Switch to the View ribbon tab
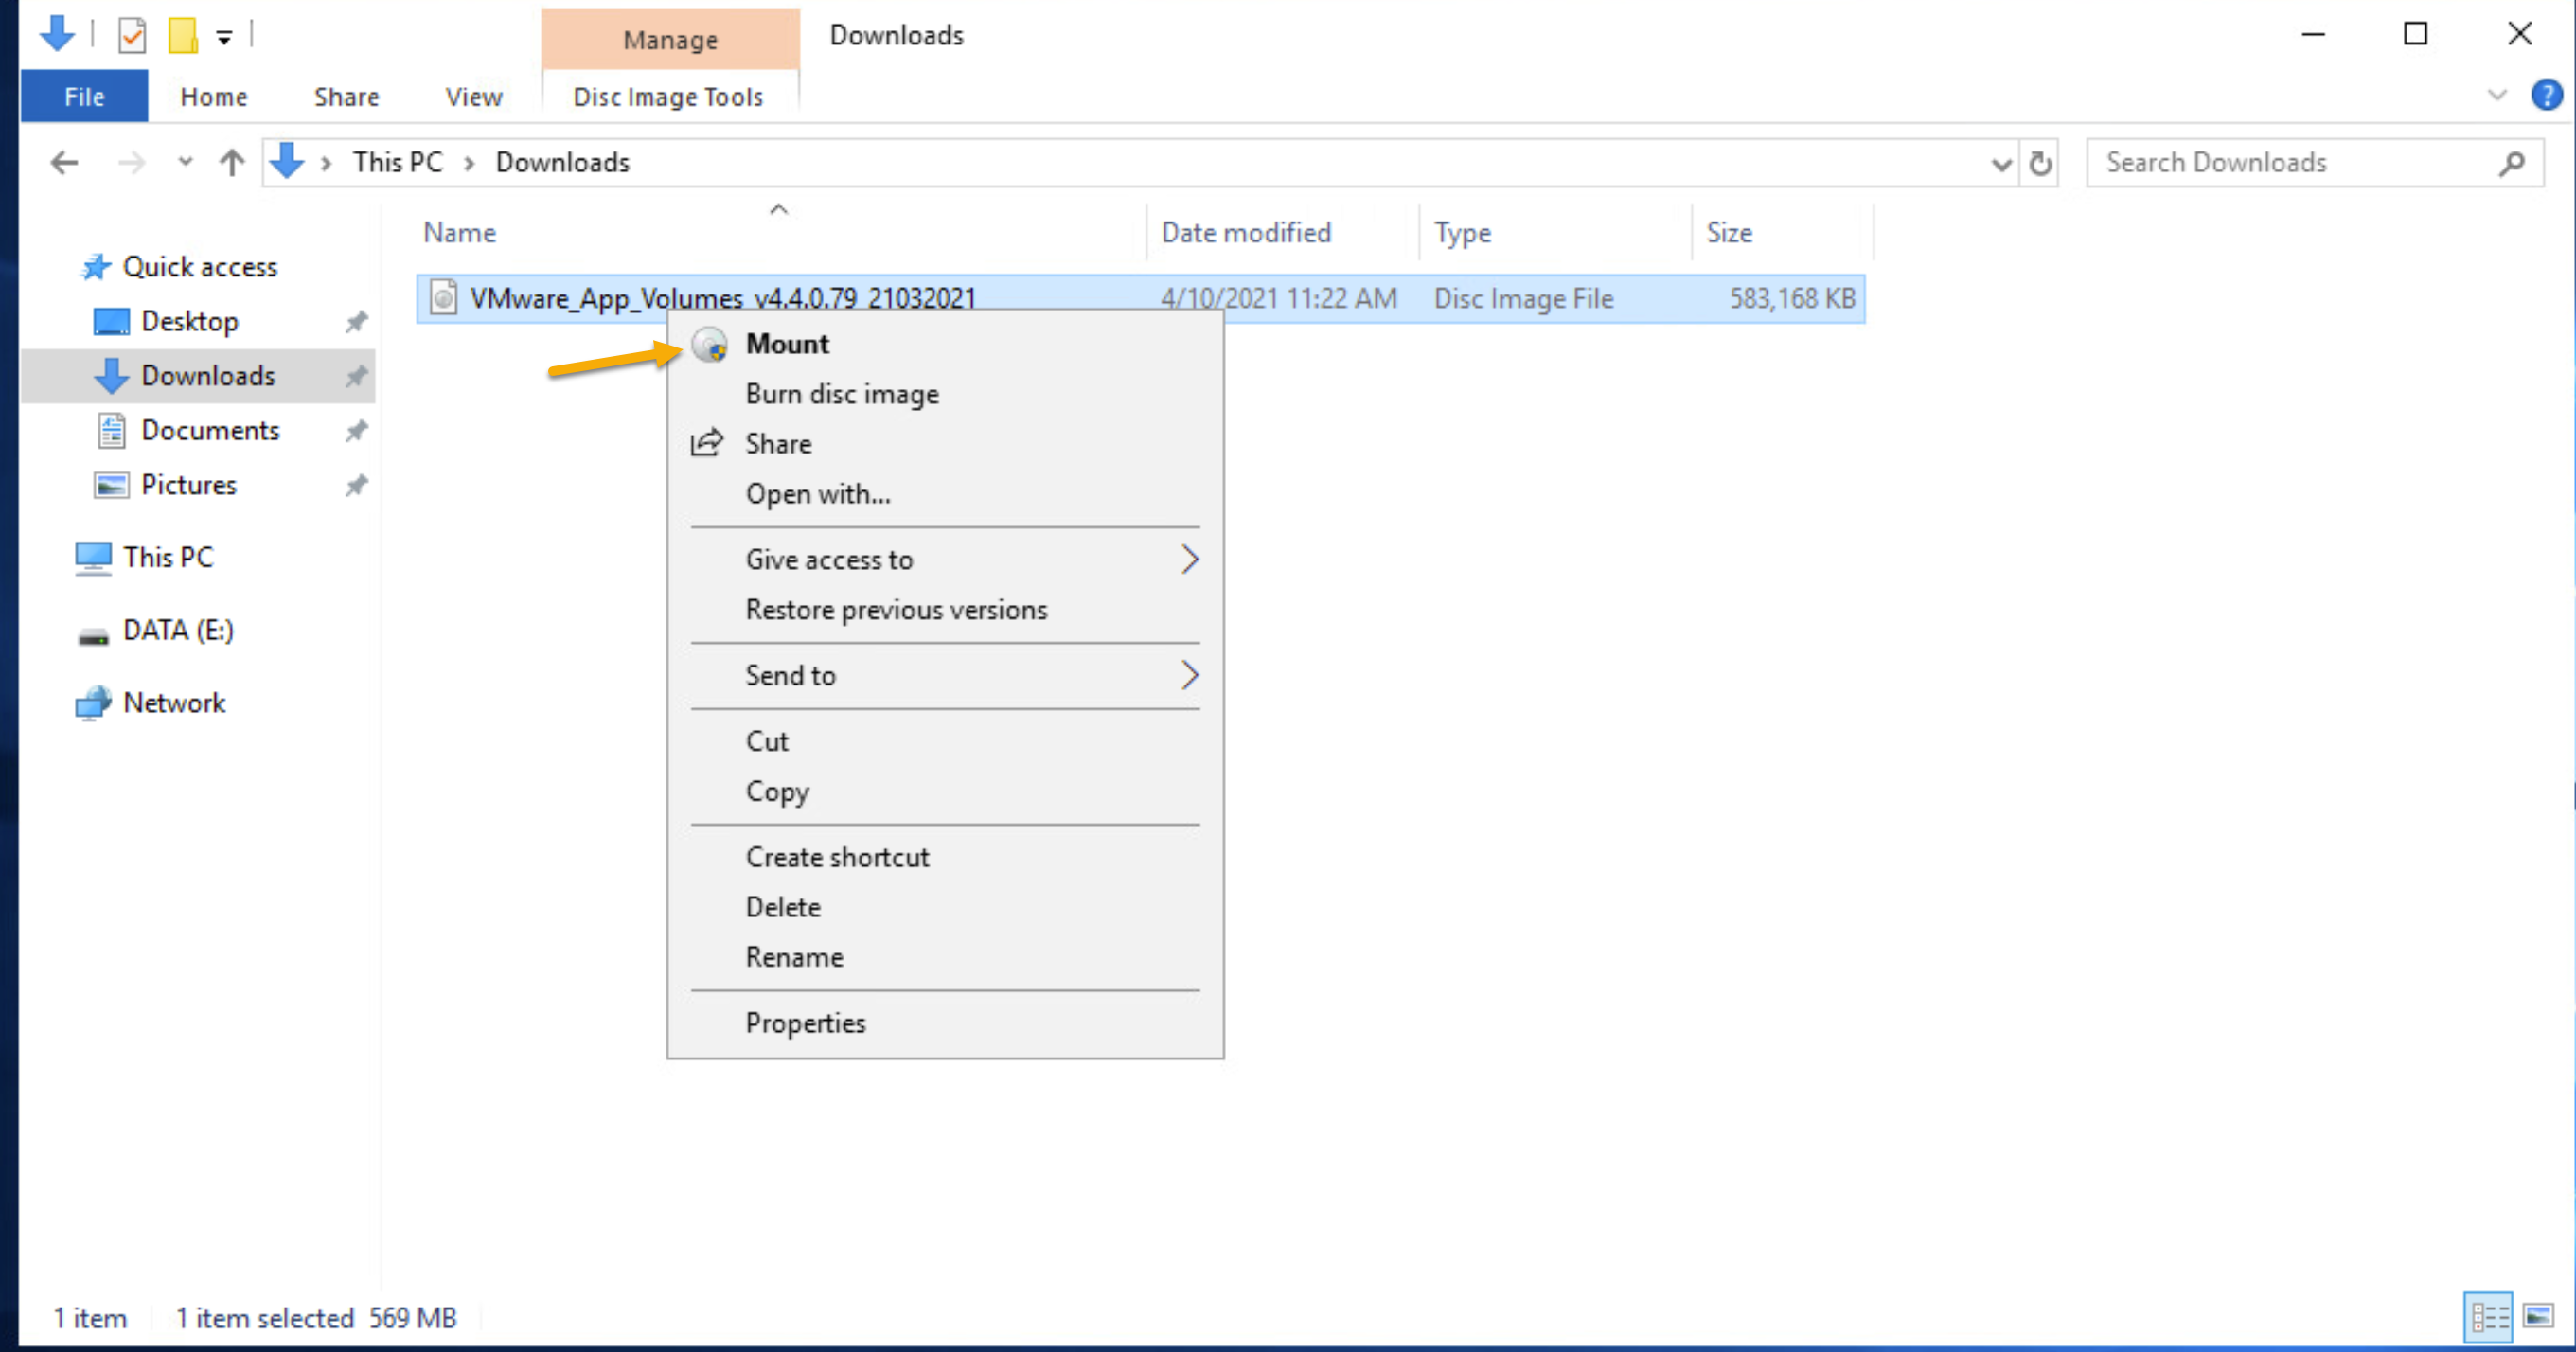The height and width of the screenshot is (1352, 2576). tap(473, 96)
